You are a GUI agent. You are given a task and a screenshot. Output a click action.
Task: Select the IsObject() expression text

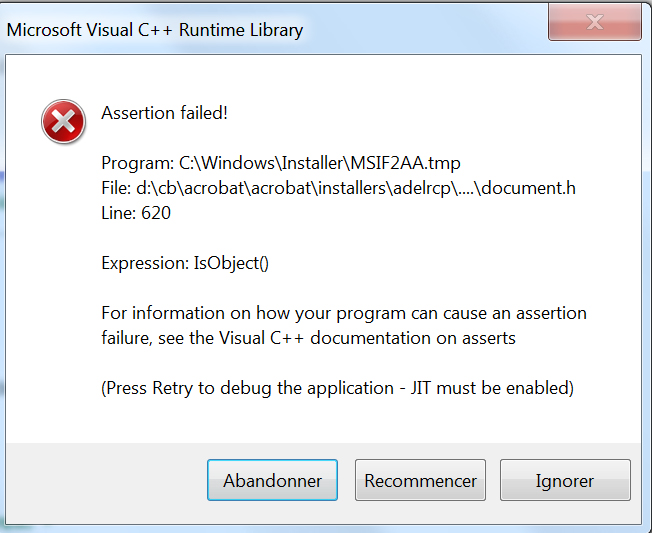tap(231, 263)
